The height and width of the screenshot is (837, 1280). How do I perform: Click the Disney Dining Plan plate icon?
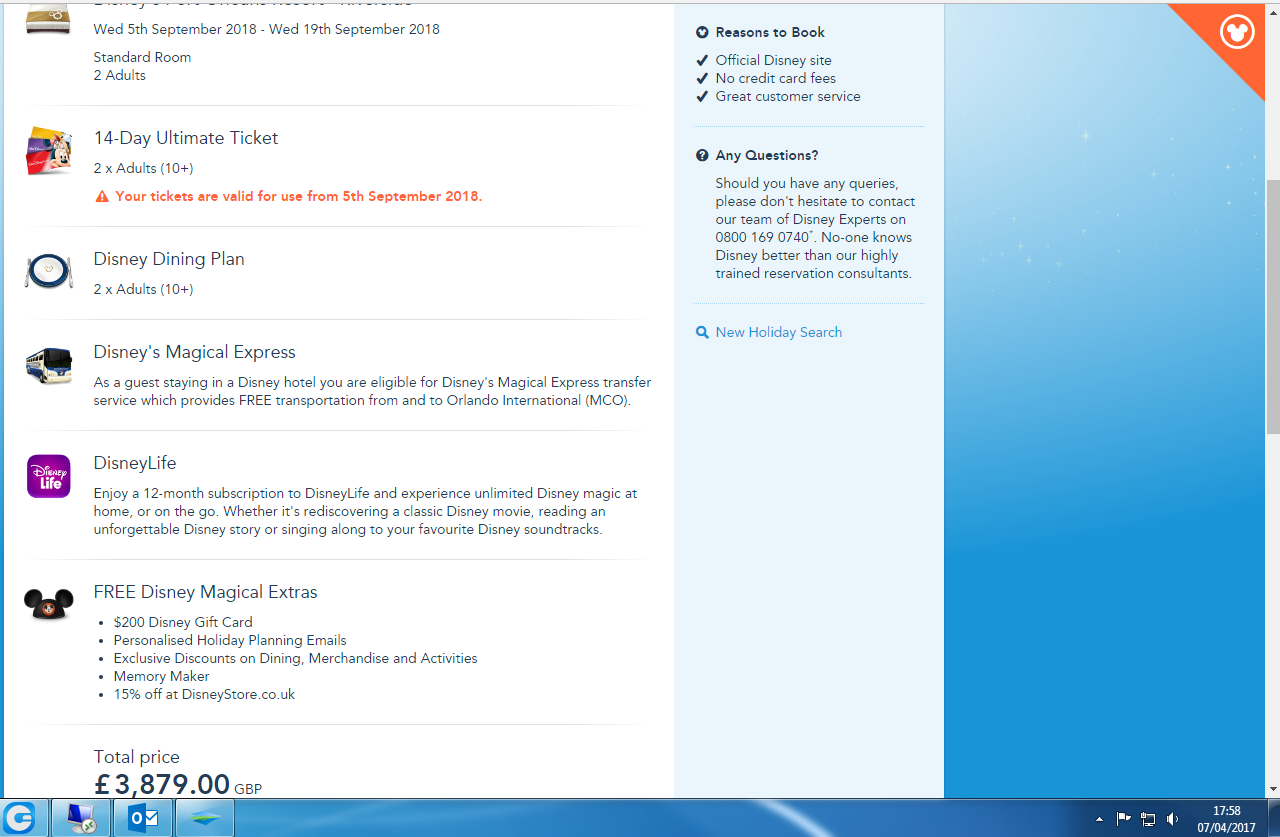(x=48, y=271)
